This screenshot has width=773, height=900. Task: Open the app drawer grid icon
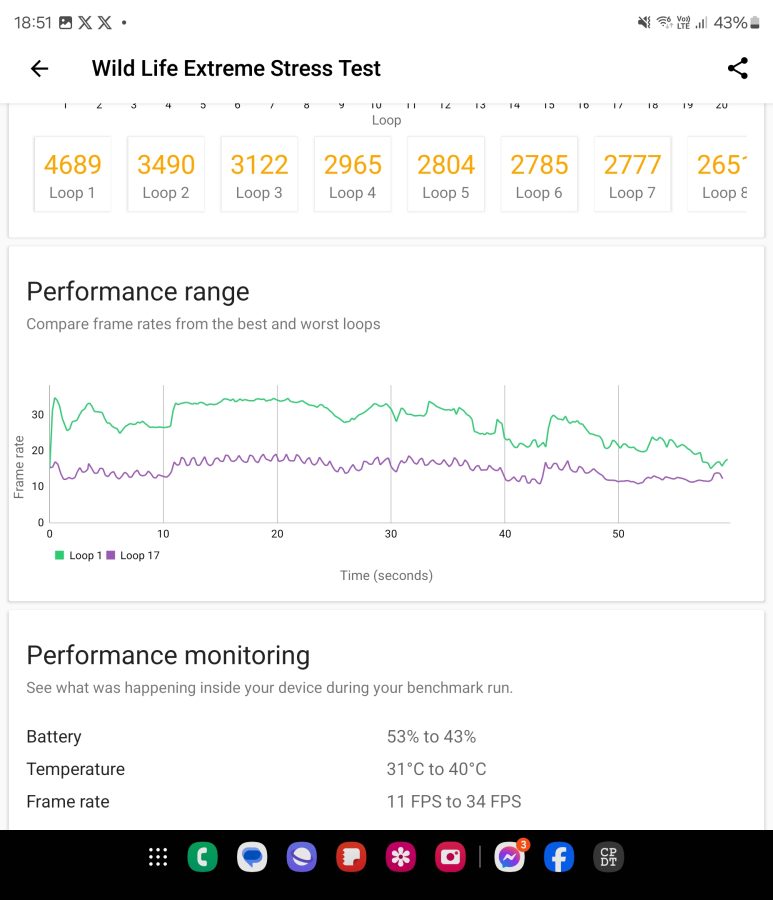pos(157,857)
